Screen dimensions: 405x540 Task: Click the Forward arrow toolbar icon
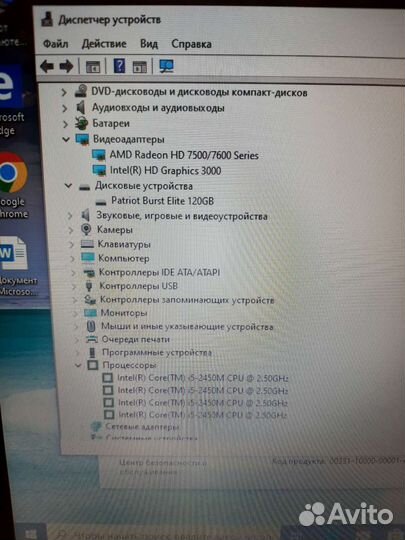(x=66, y=66)
